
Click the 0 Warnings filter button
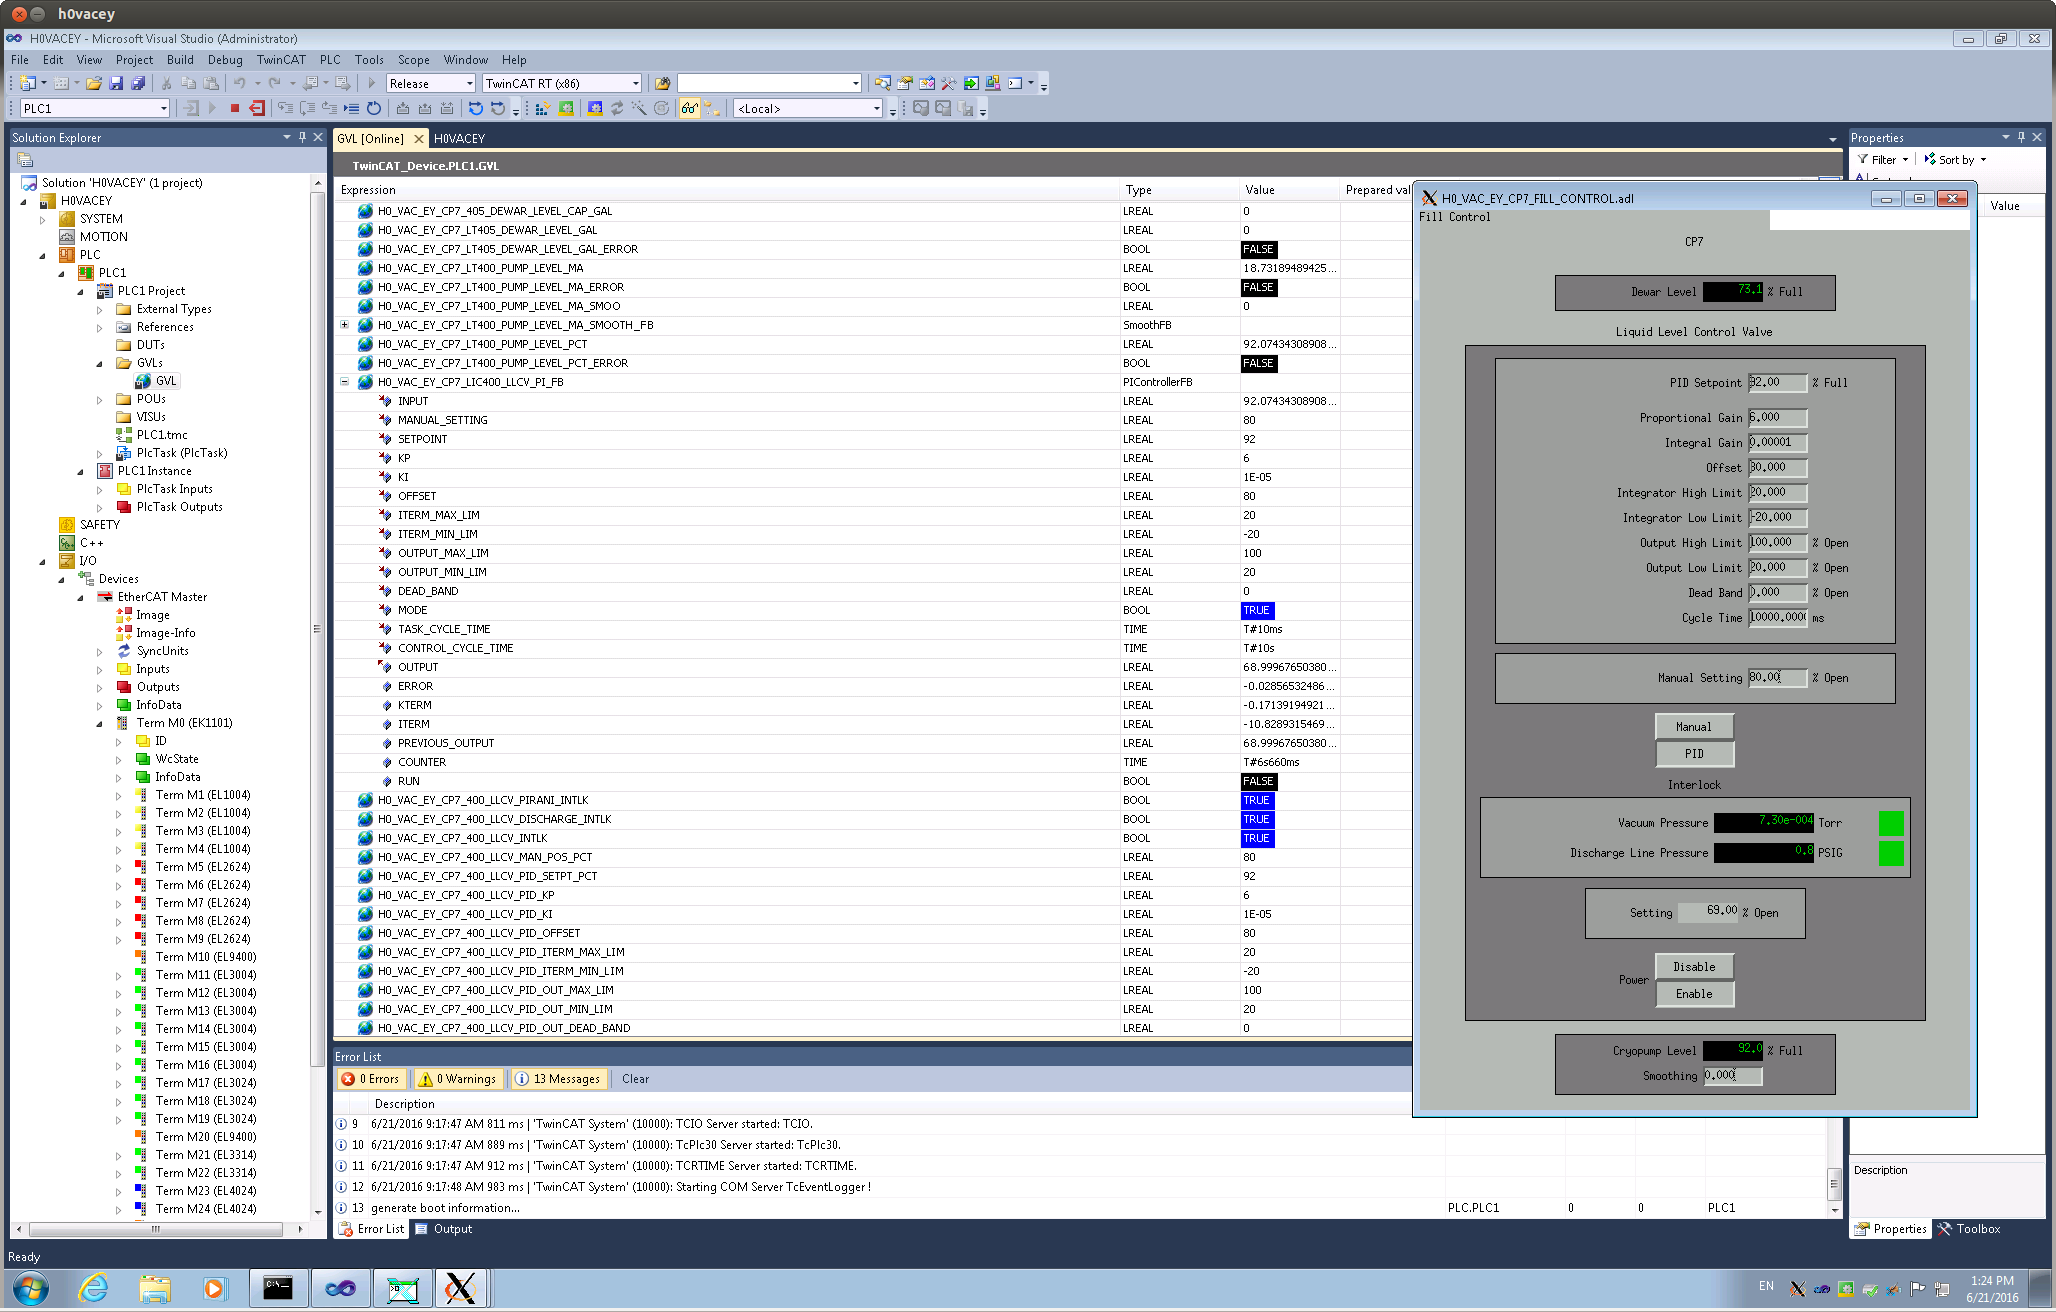(457, 1079)
